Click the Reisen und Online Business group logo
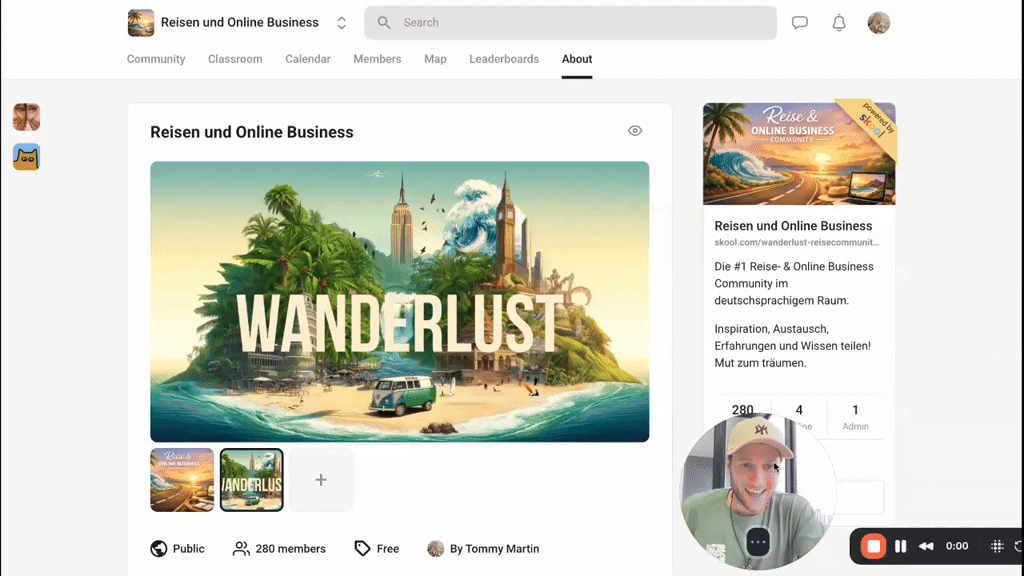The width and height of the screenshot is (1024, 576). tap(141, 23)
